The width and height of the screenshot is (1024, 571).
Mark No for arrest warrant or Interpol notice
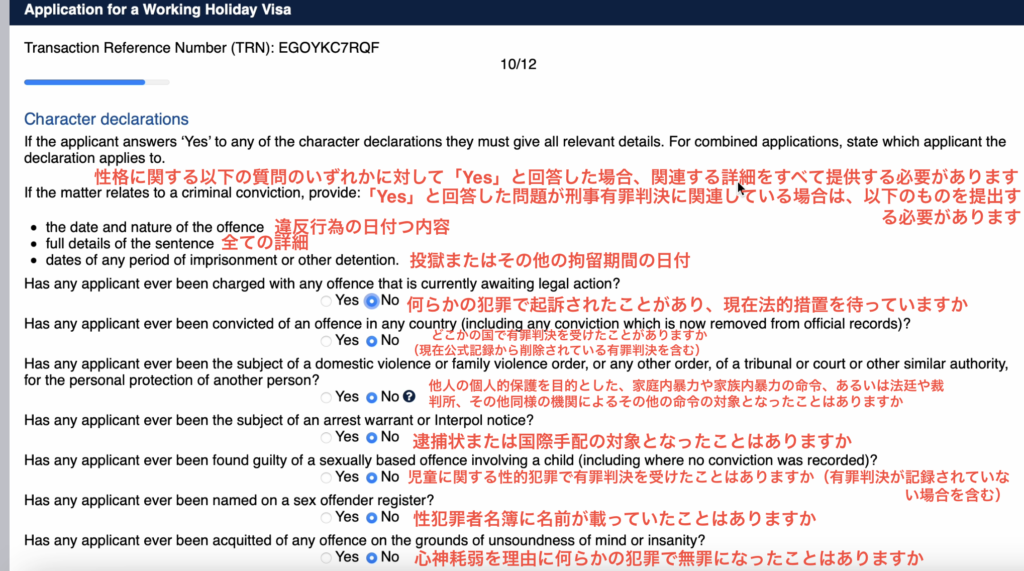click(372, 437)
